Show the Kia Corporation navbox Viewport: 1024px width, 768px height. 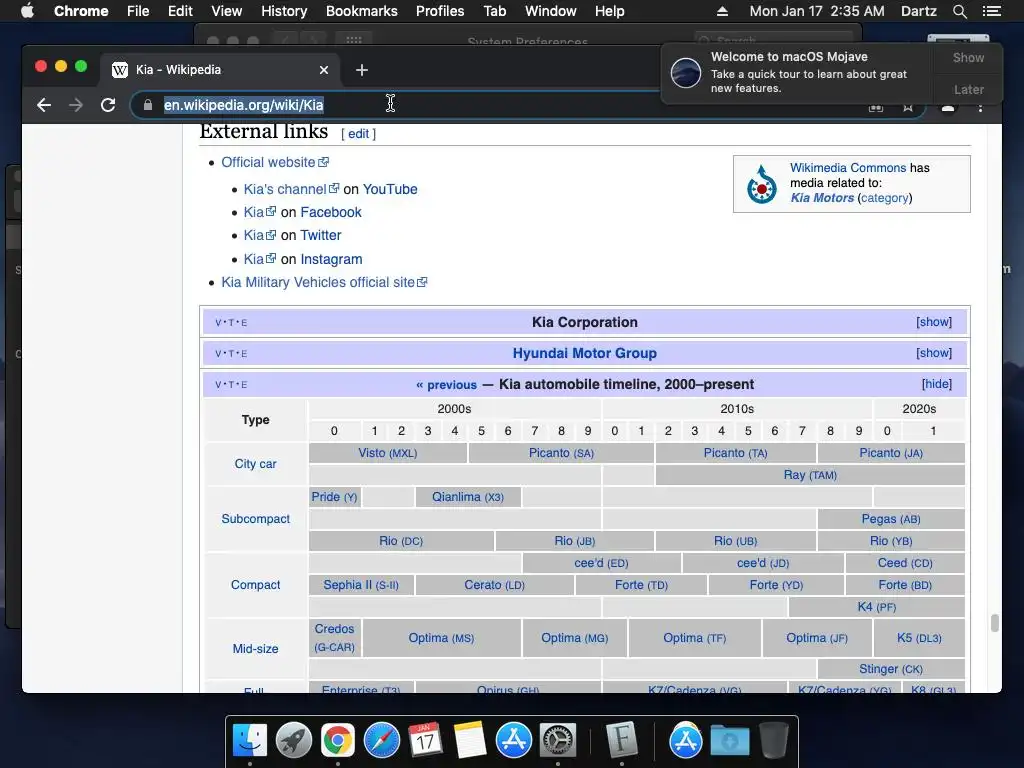click(934, 322)
